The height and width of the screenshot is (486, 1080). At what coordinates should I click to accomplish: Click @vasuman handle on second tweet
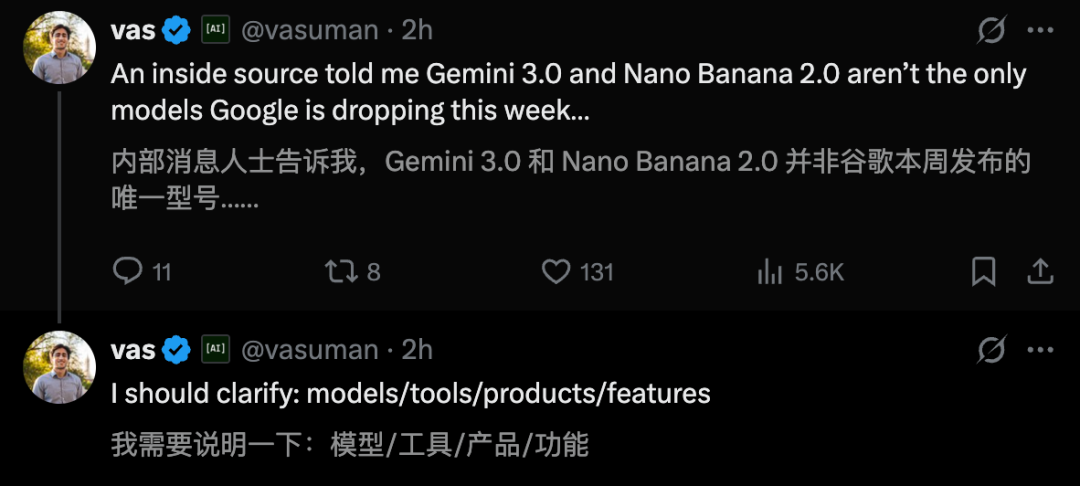(311, 350)
